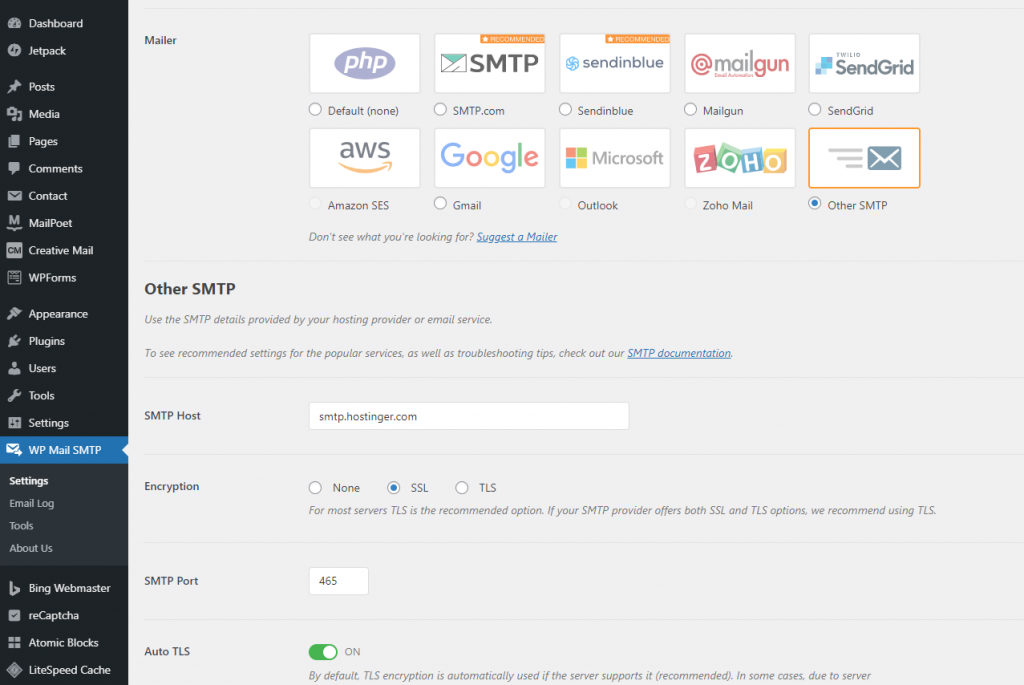Select the SMTP.com radio button
1024x685 pixels.
pyautogui.click(x=440, y=110)
